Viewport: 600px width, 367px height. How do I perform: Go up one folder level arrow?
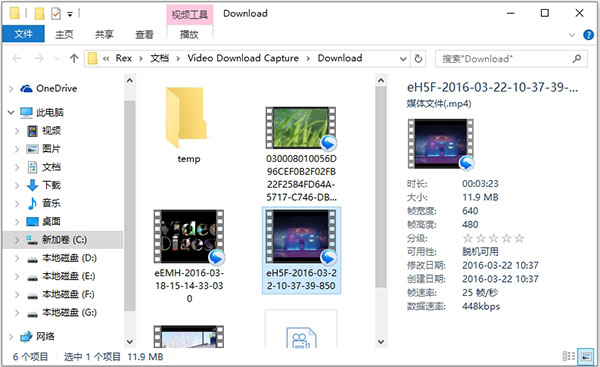click(74, 58)
